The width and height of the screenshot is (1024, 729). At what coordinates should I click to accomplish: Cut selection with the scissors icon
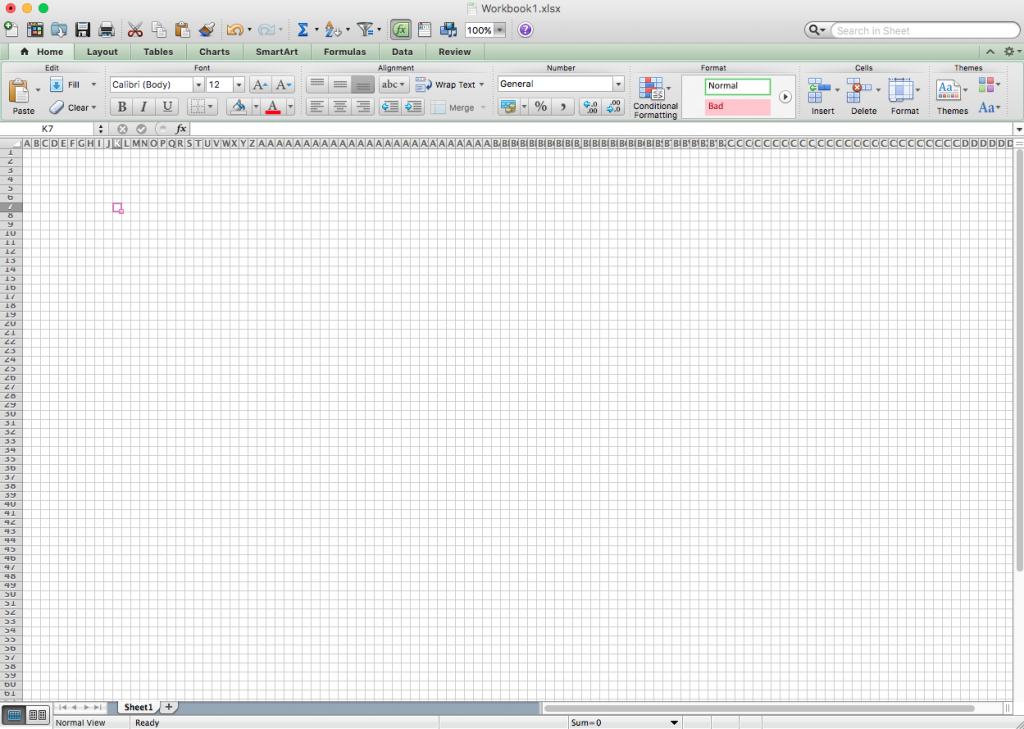pyautogui.click(x=135, y=29)
